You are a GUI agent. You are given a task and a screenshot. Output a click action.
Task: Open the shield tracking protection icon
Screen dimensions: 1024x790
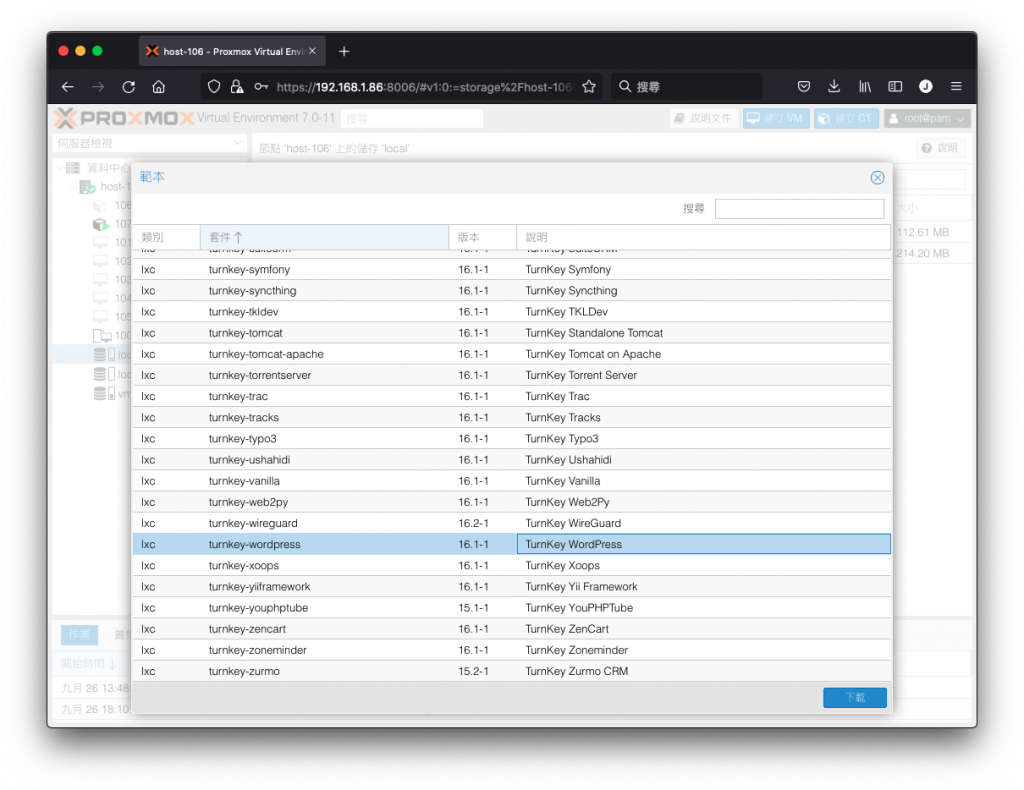(x=214, y=87)
